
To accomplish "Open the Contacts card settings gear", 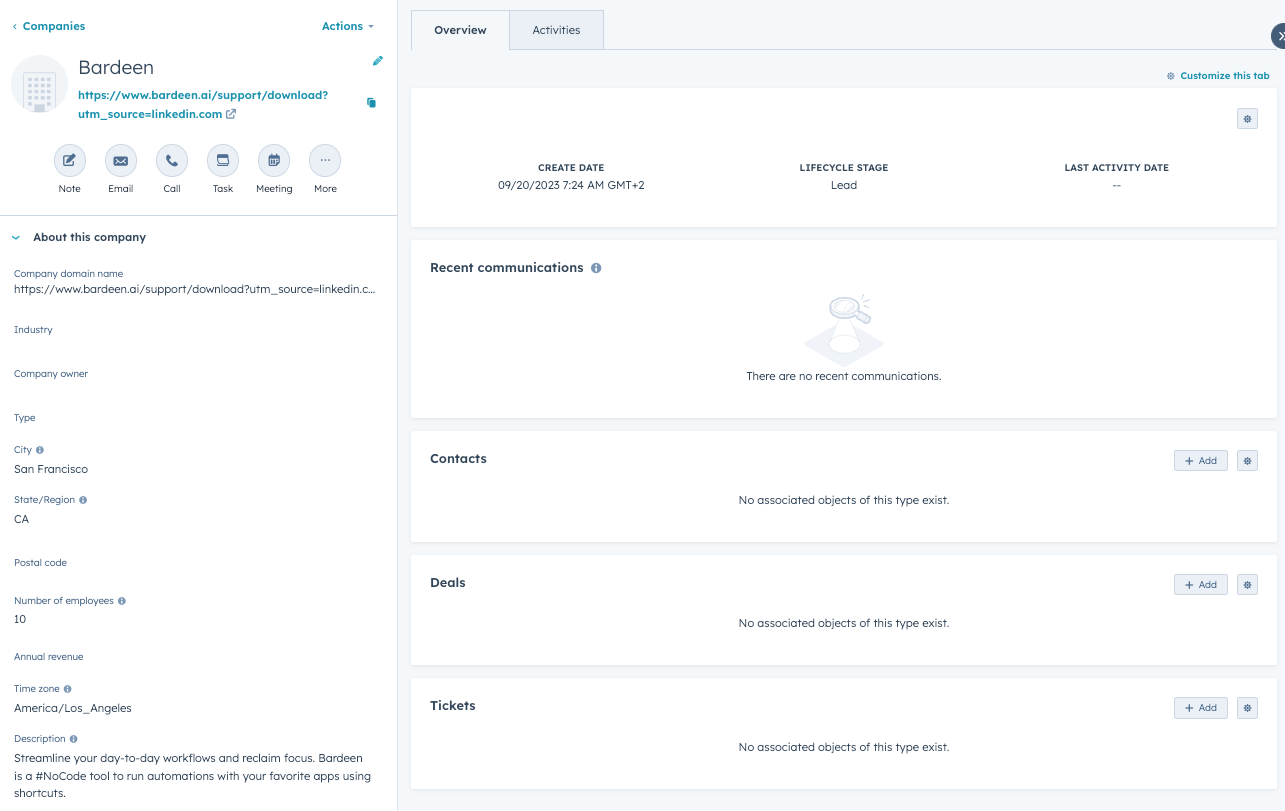I will (x=1246, y=460).
